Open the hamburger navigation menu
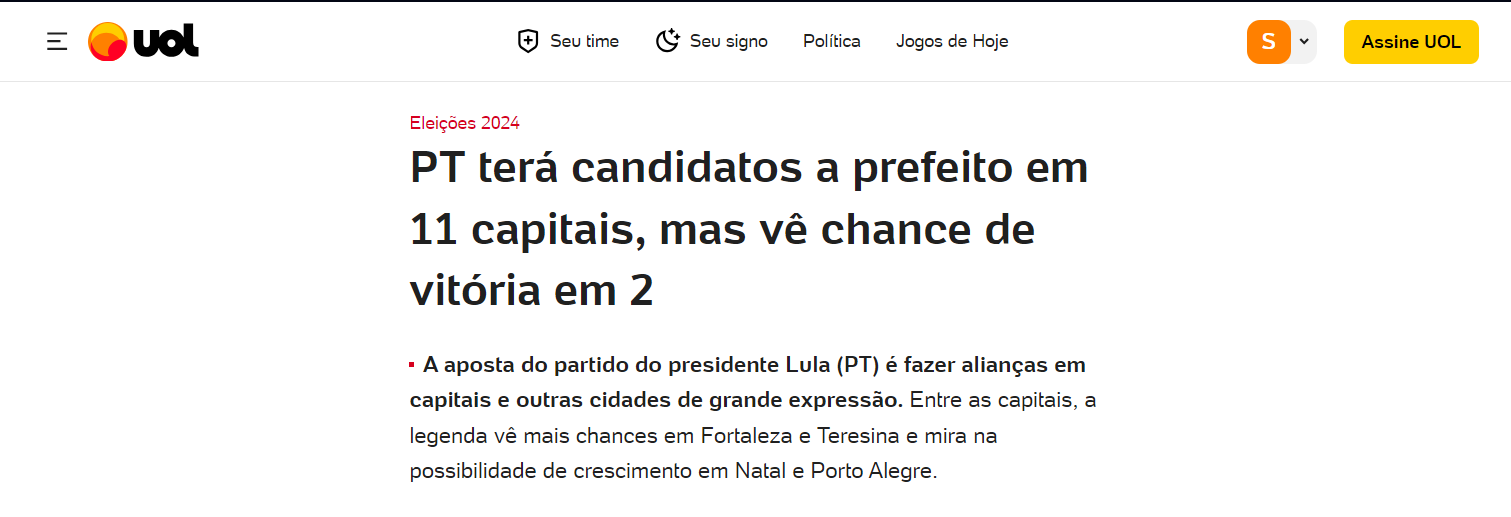 (x=57, y=42)
